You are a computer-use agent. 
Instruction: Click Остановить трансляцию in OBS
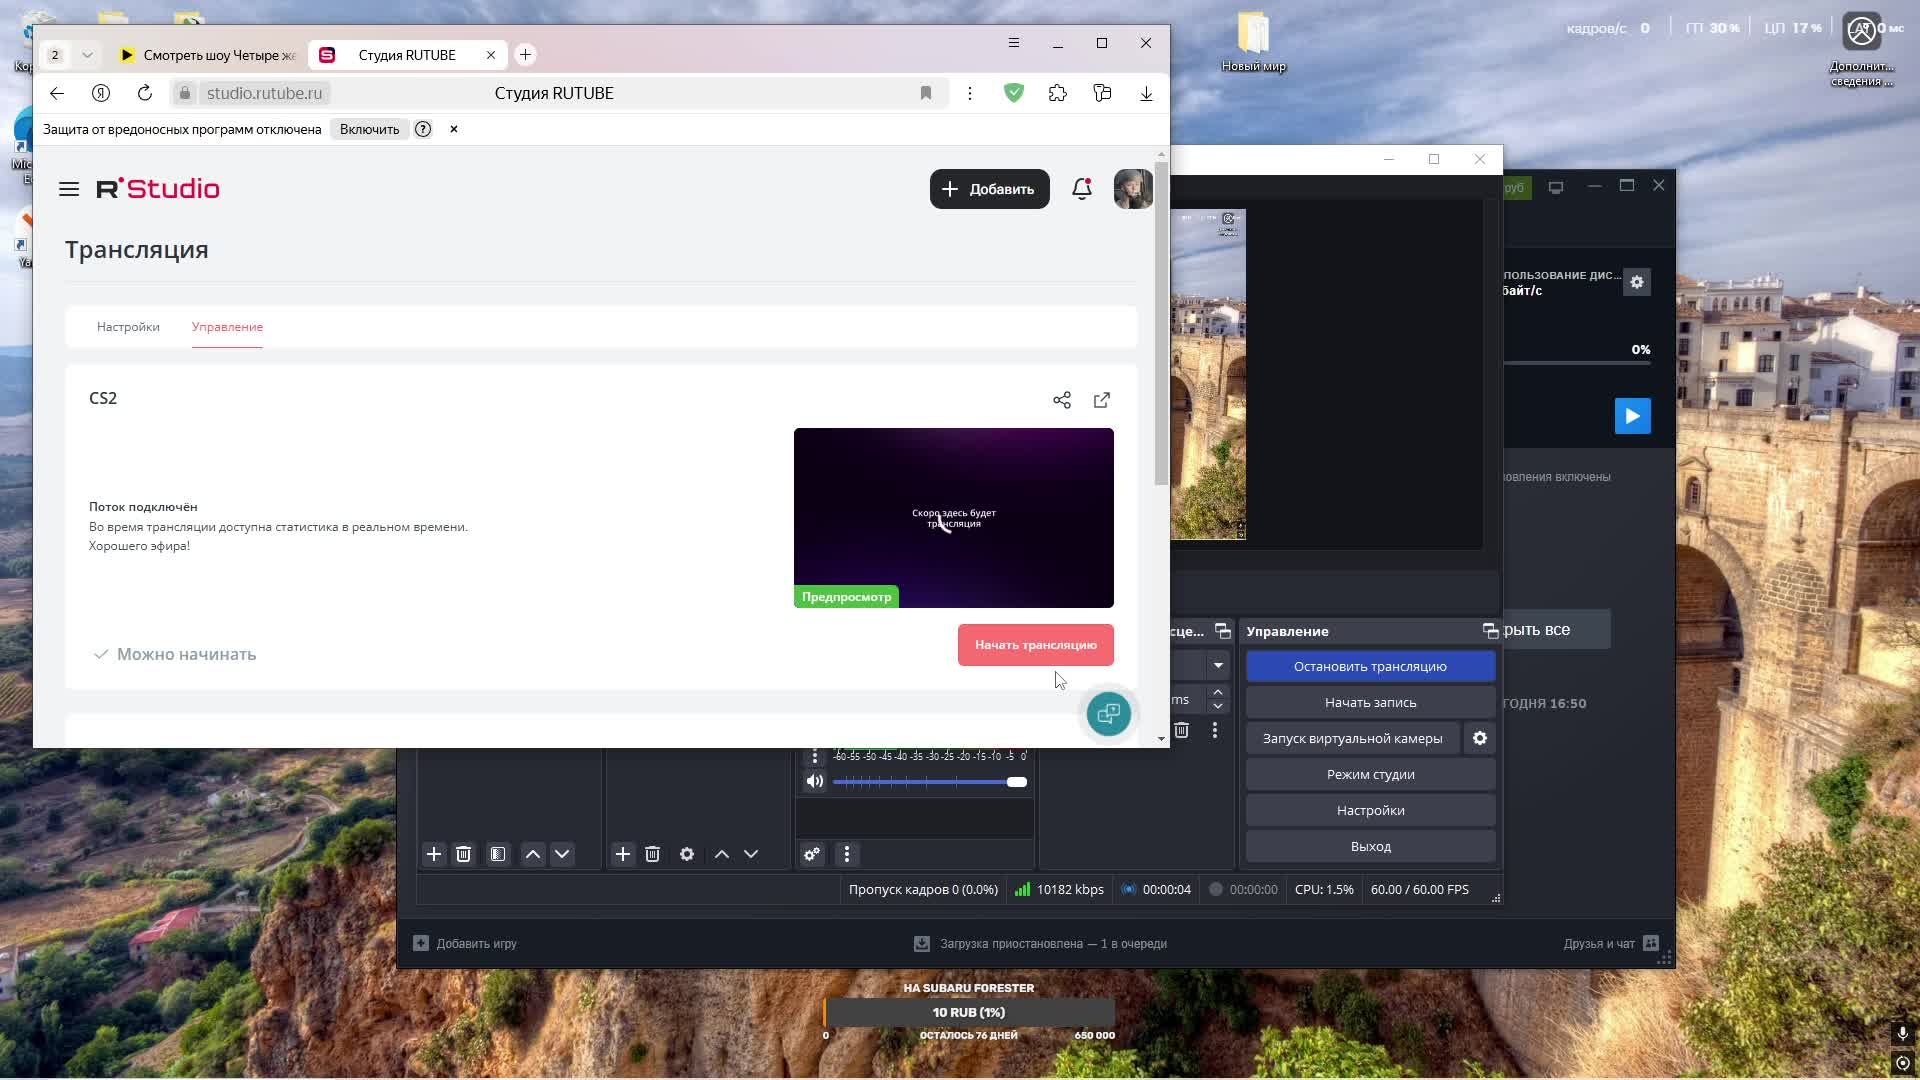(x=1370, y=666)
